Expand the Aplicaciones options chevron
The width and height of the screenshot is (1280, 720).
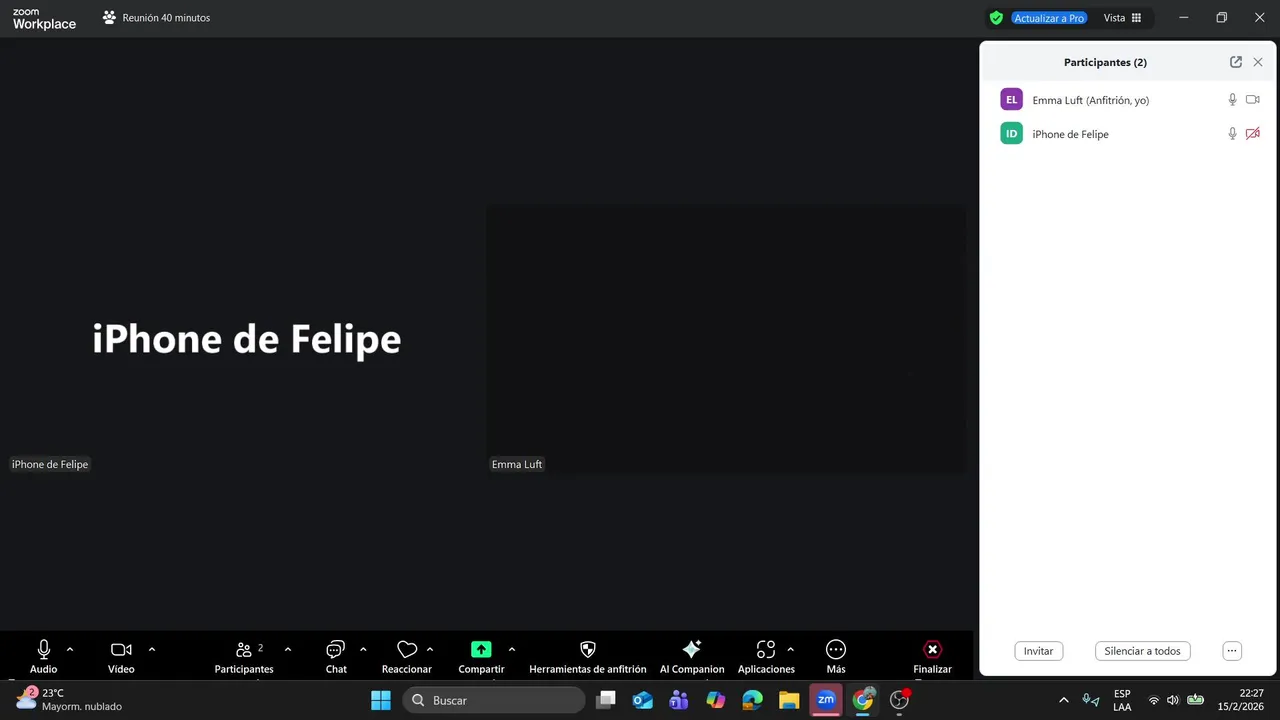point(790,650)
